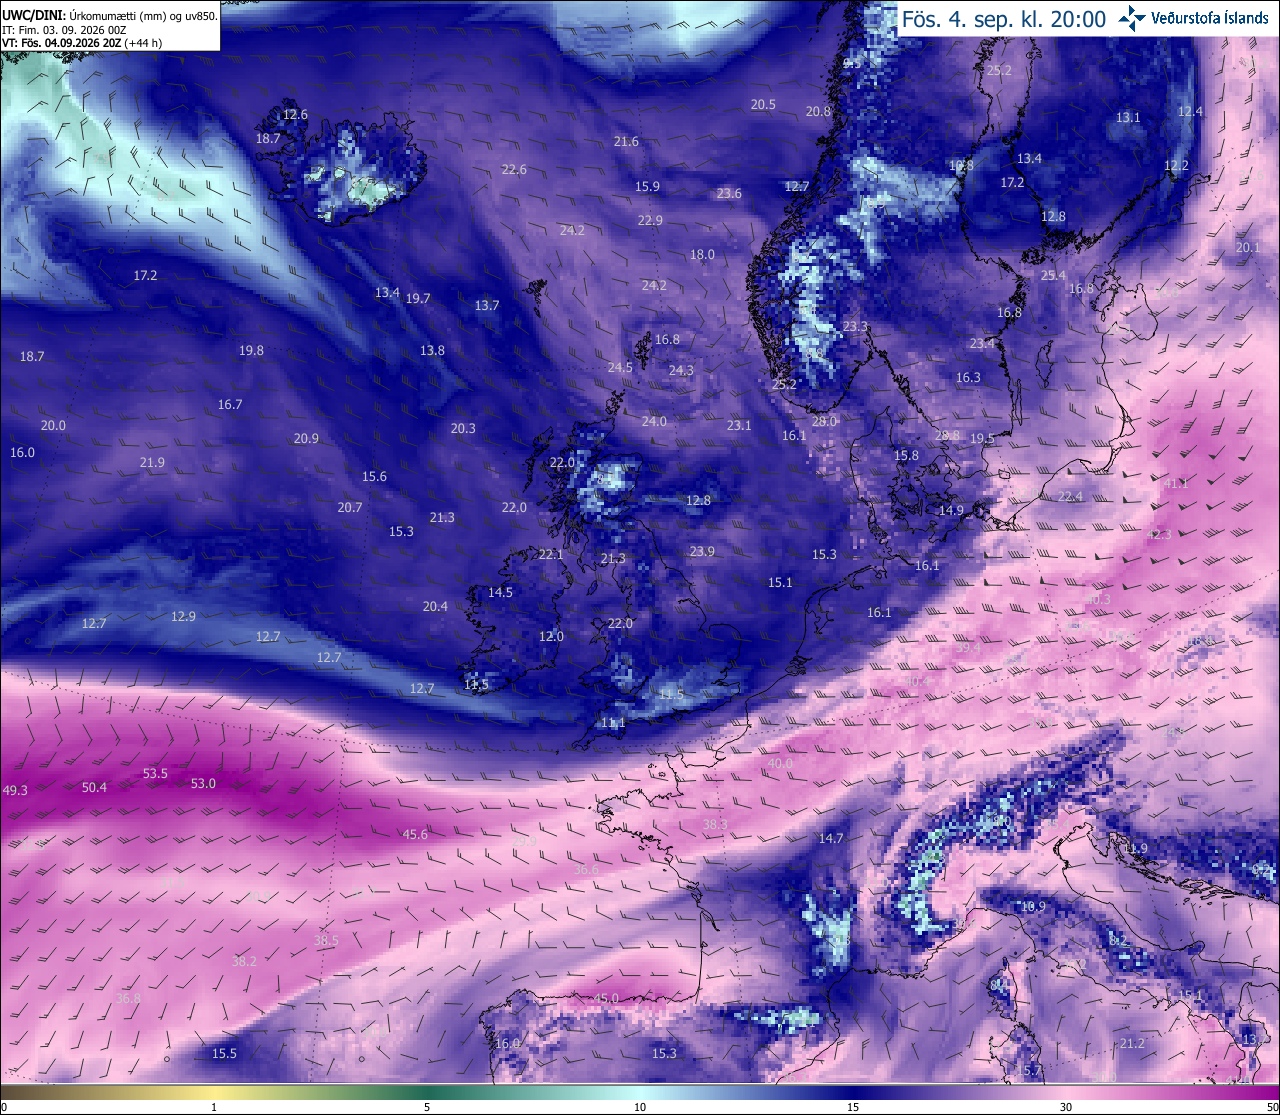
Task: Select the 12.6 value over Iceland
Action: (x=295, y=114)
